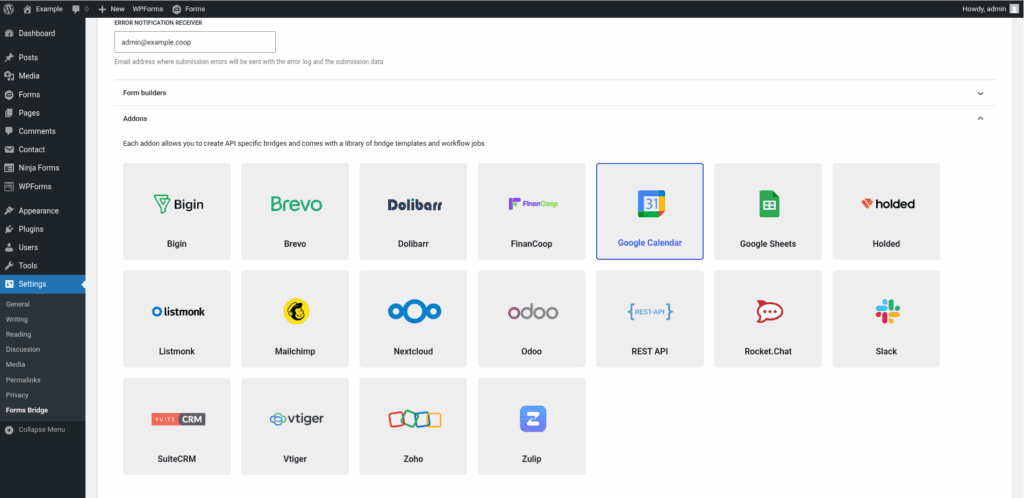Click the Mailchimp addon logo
This screenshot has height=498, width=1024.
[x=295, y=311]
